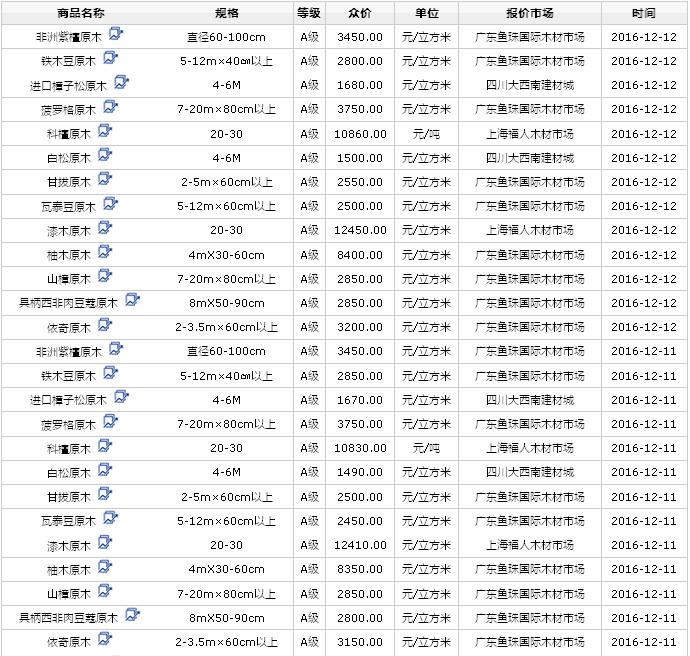Open 依奇原木 link in the 3150.00 row
The width and height of the screenshot is (690, 656).
[68, 642]
